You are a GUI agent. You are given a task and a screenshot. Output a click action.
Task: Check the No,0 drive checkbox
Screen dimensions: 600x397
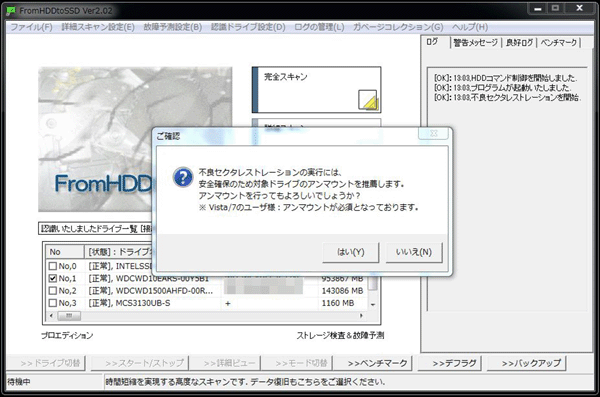pyautogui.click(x=53, y=266)
